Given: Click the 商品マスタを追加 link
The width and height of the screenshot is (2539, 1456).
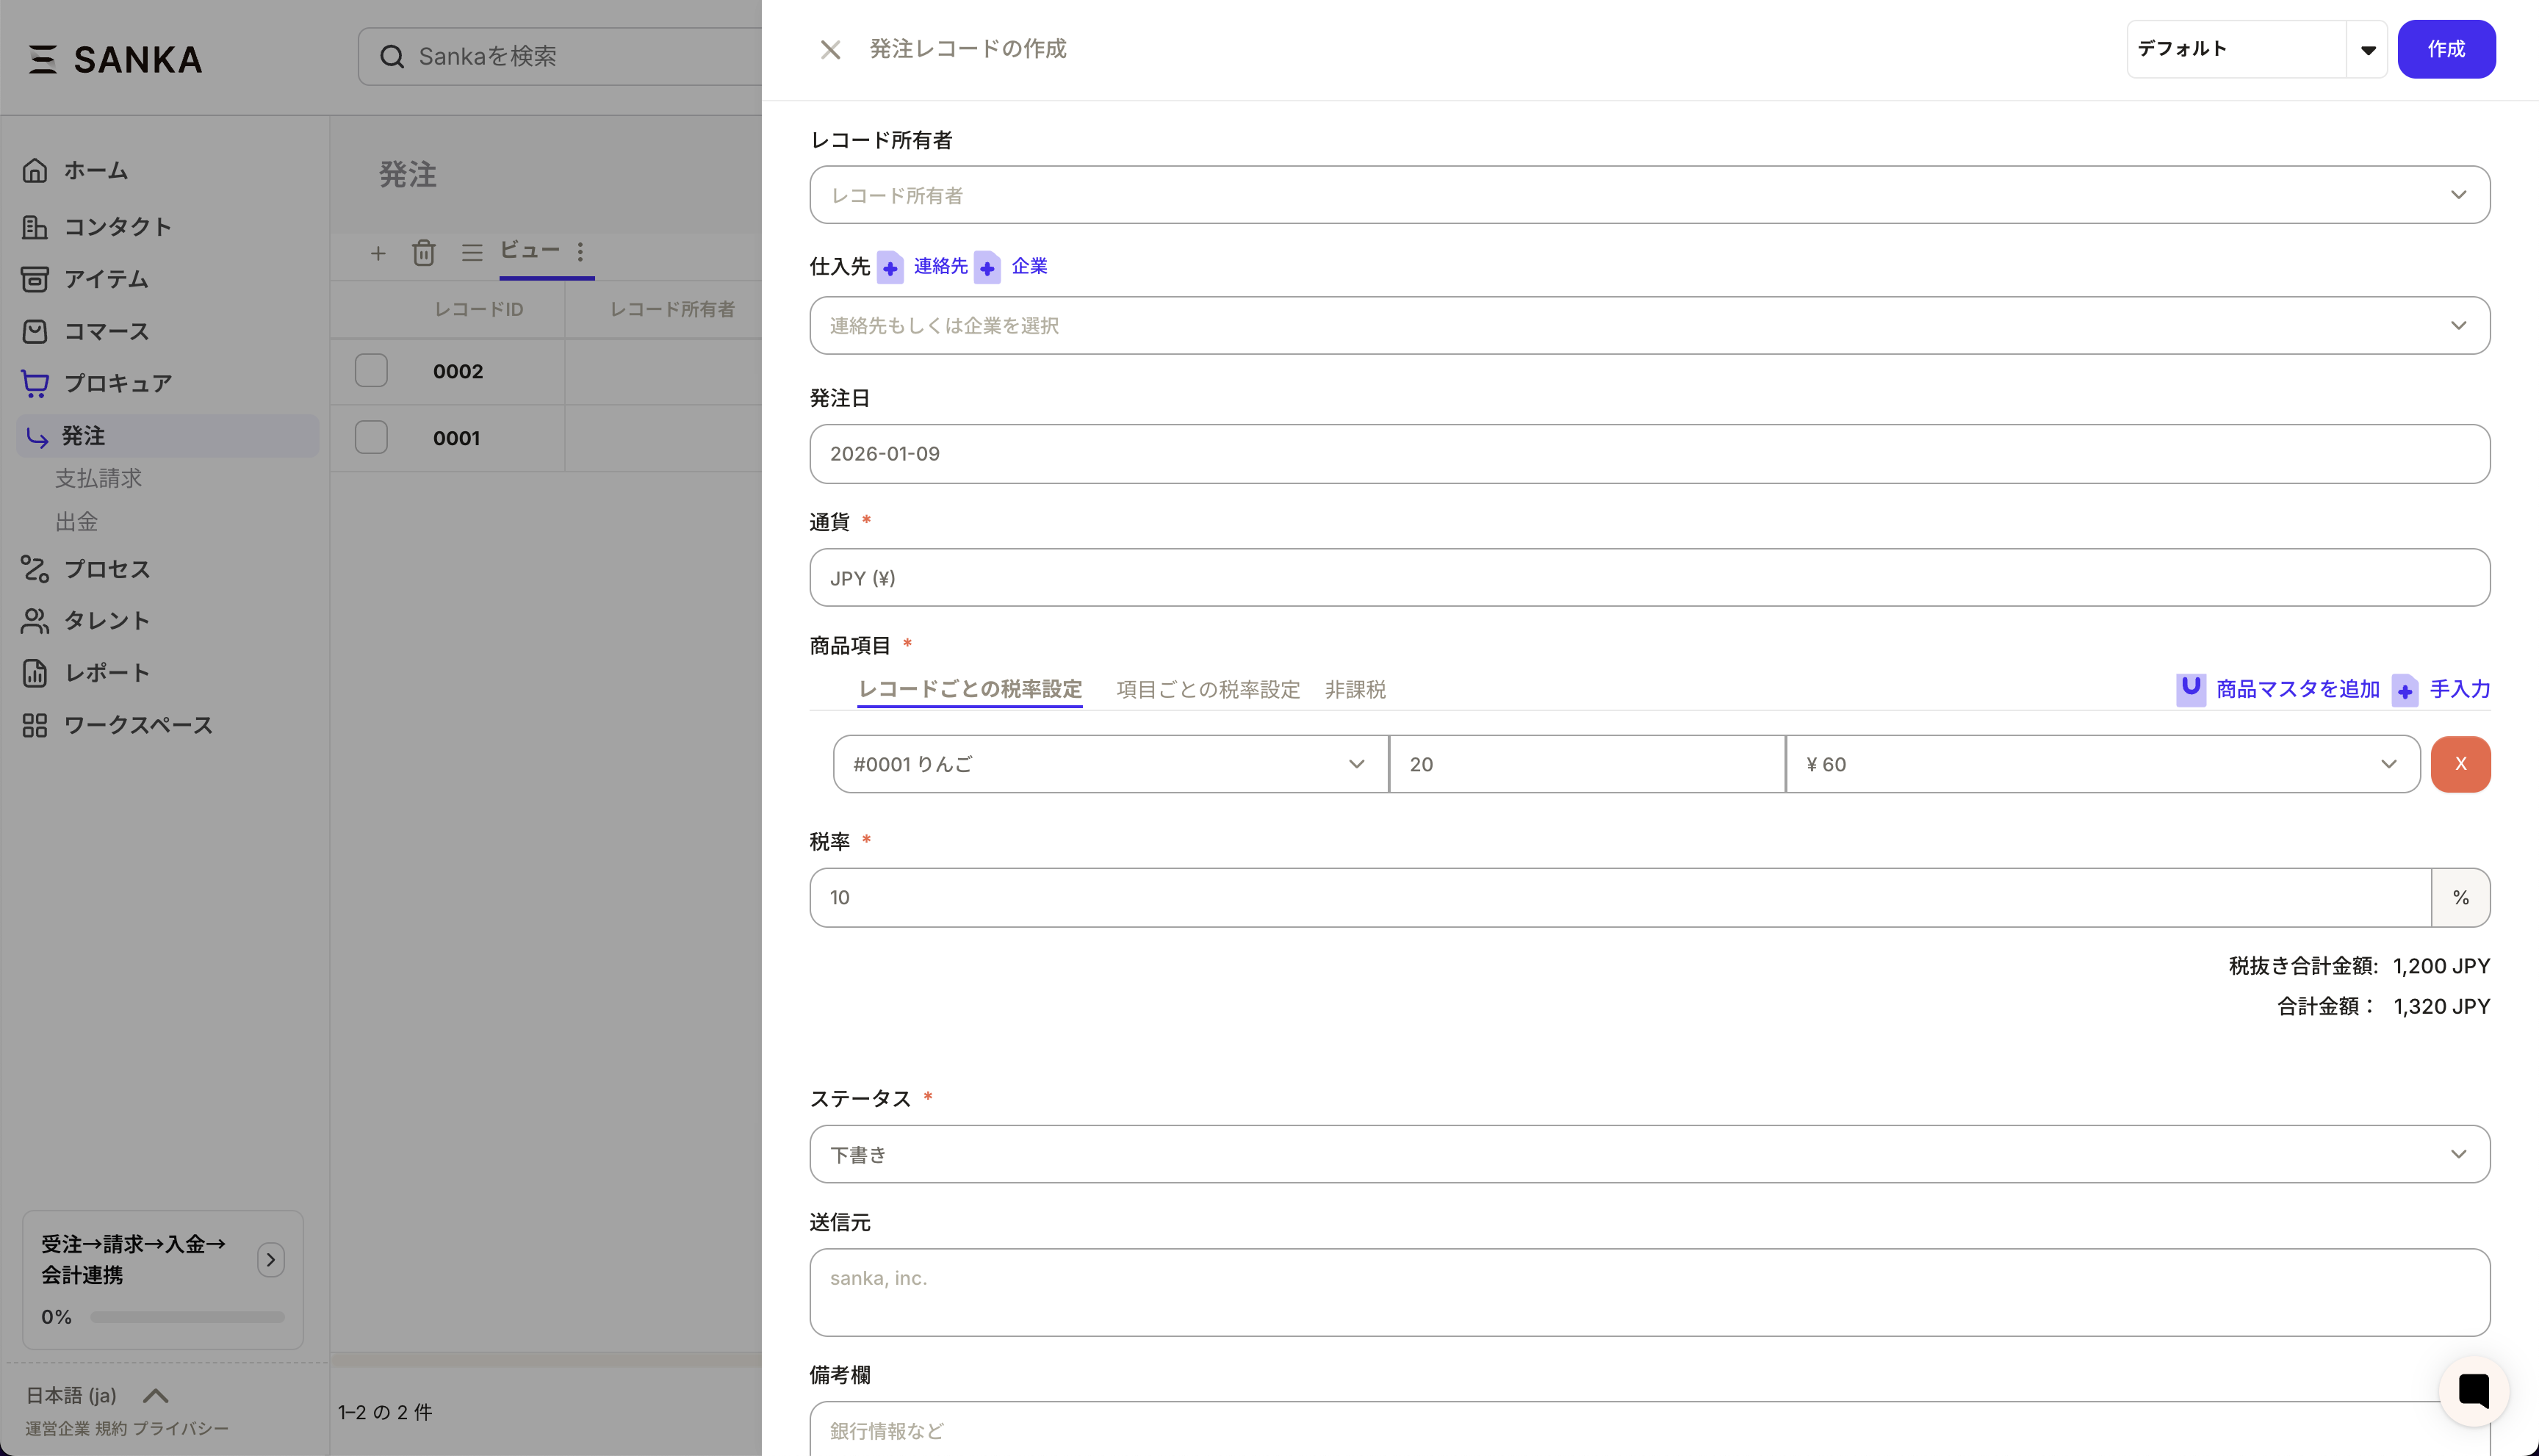Looking at the screenshot, I should coord(2296,689).
